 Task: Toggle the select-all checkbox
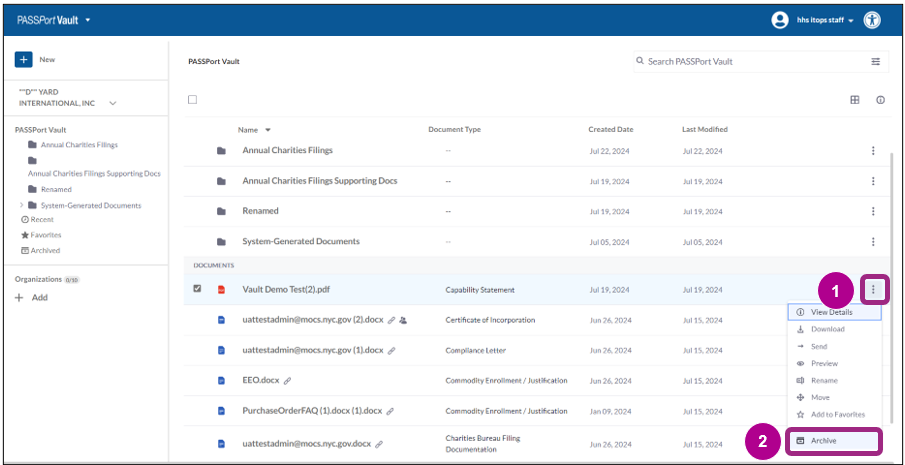tap(193, 100)
